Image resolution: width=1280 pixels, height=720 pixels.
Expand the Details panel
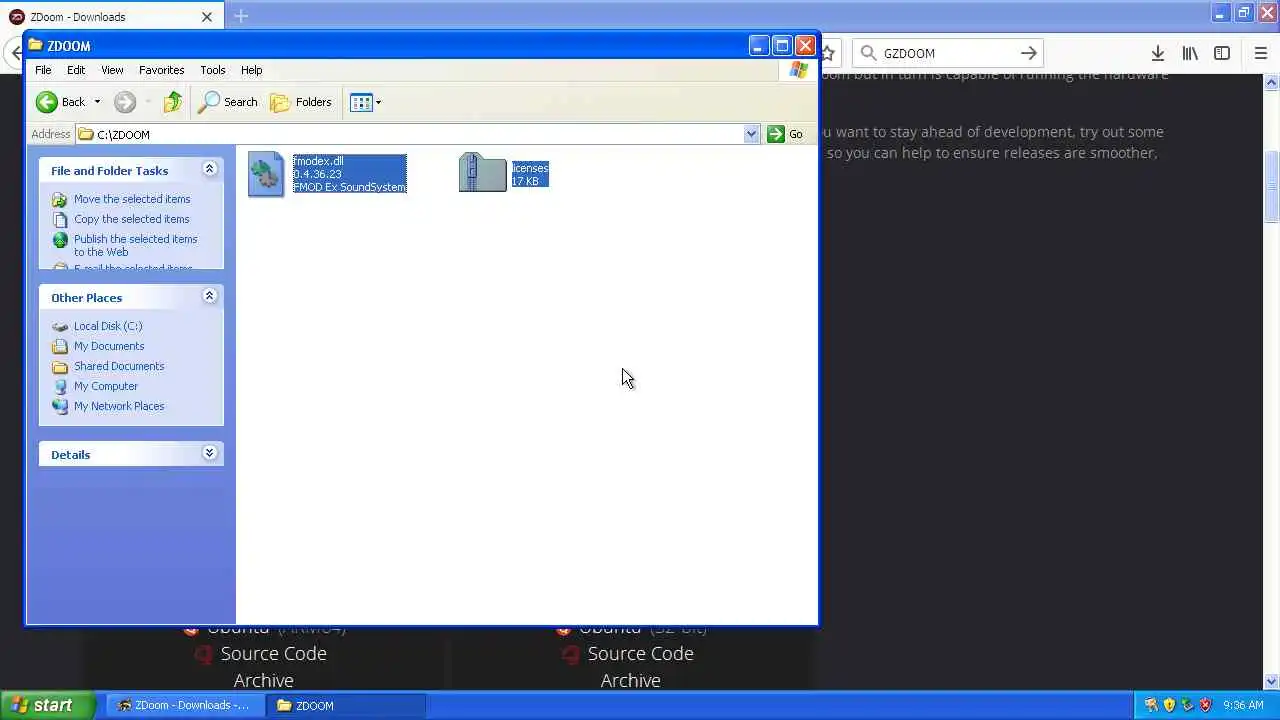pyautogui.click(x=209, y=453)
